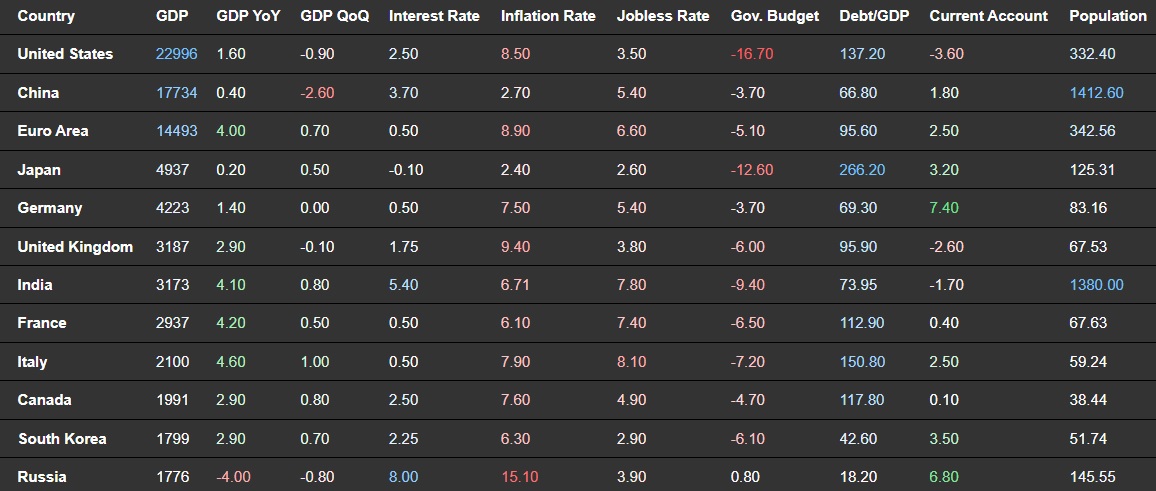Click Italy GDP YoY value 4.60

231,362
